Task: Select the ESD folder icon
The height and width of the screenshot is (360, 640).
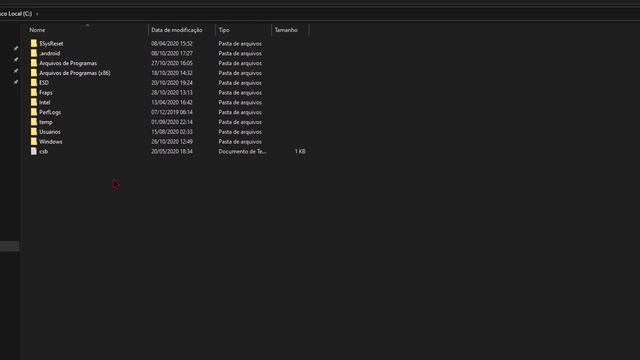Action: (x=34, y=82)
